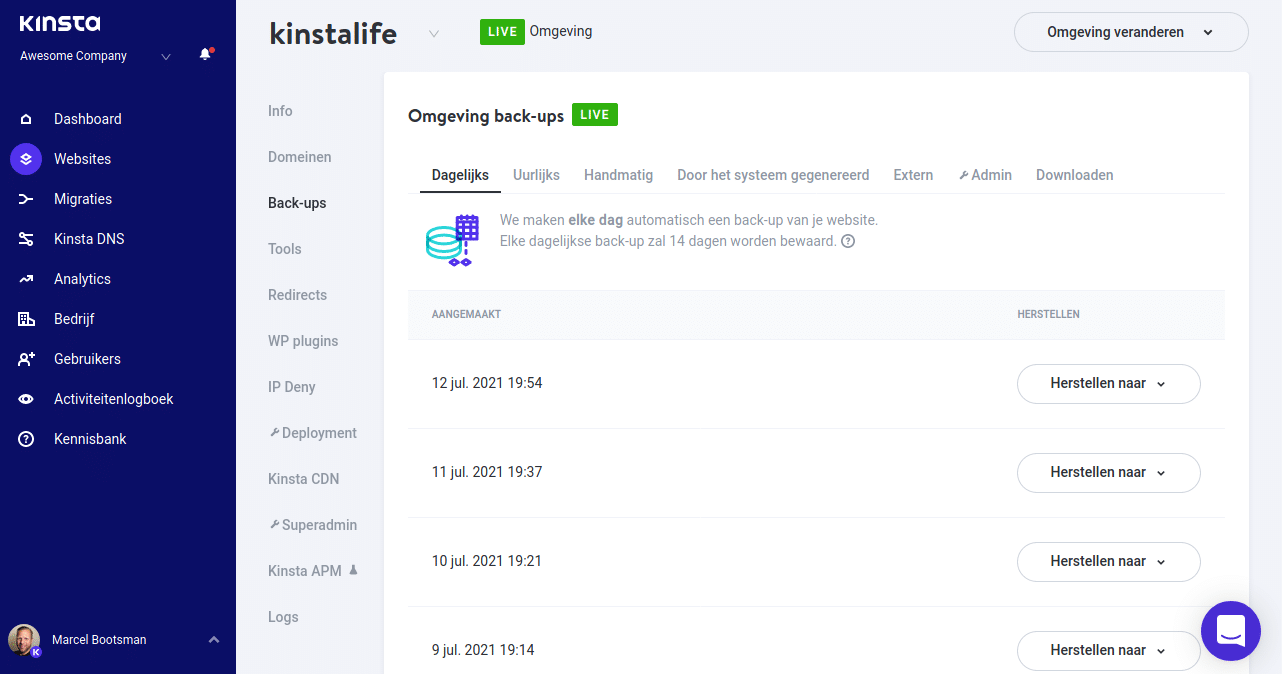Switch to the Uurlijks tab

536,175
